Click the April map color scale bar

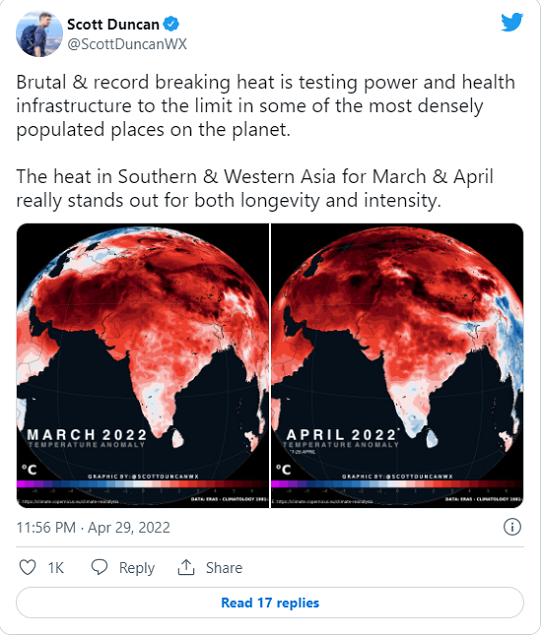pyautogui.click(x=397, y=484)
